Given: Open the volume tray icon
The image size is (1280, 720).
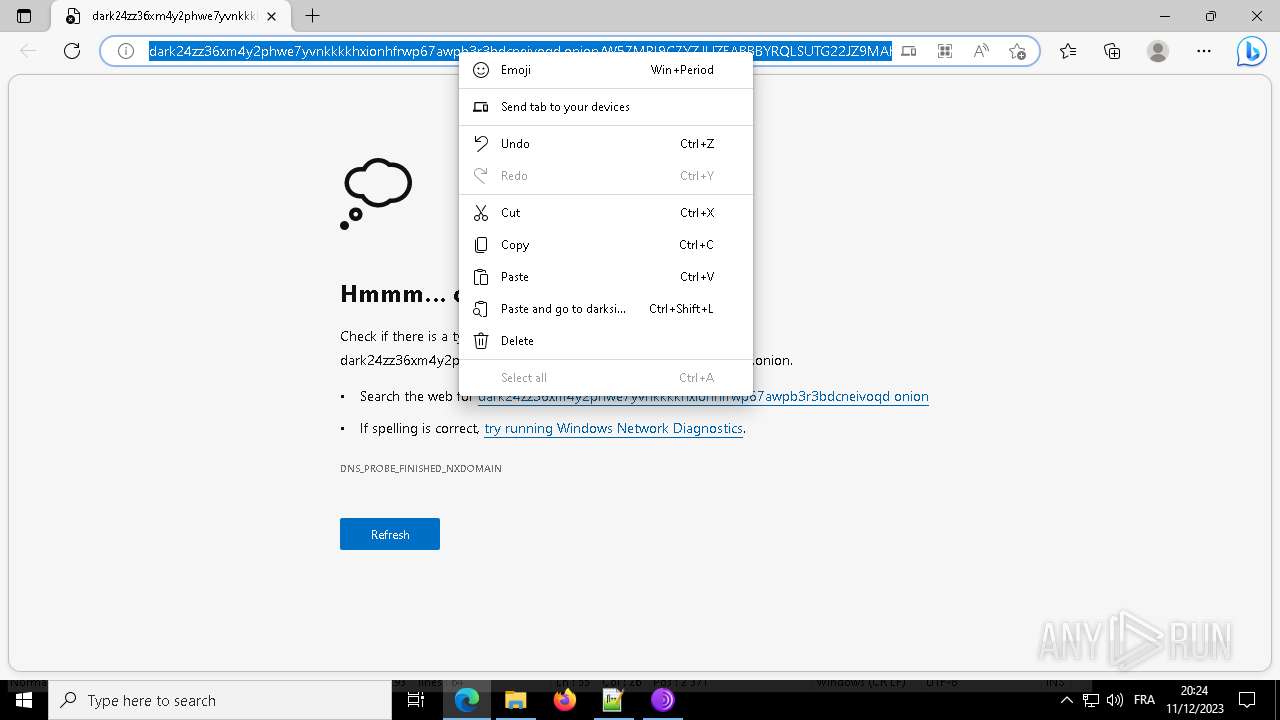Looking at the screenshot, I should (1115, 700).
